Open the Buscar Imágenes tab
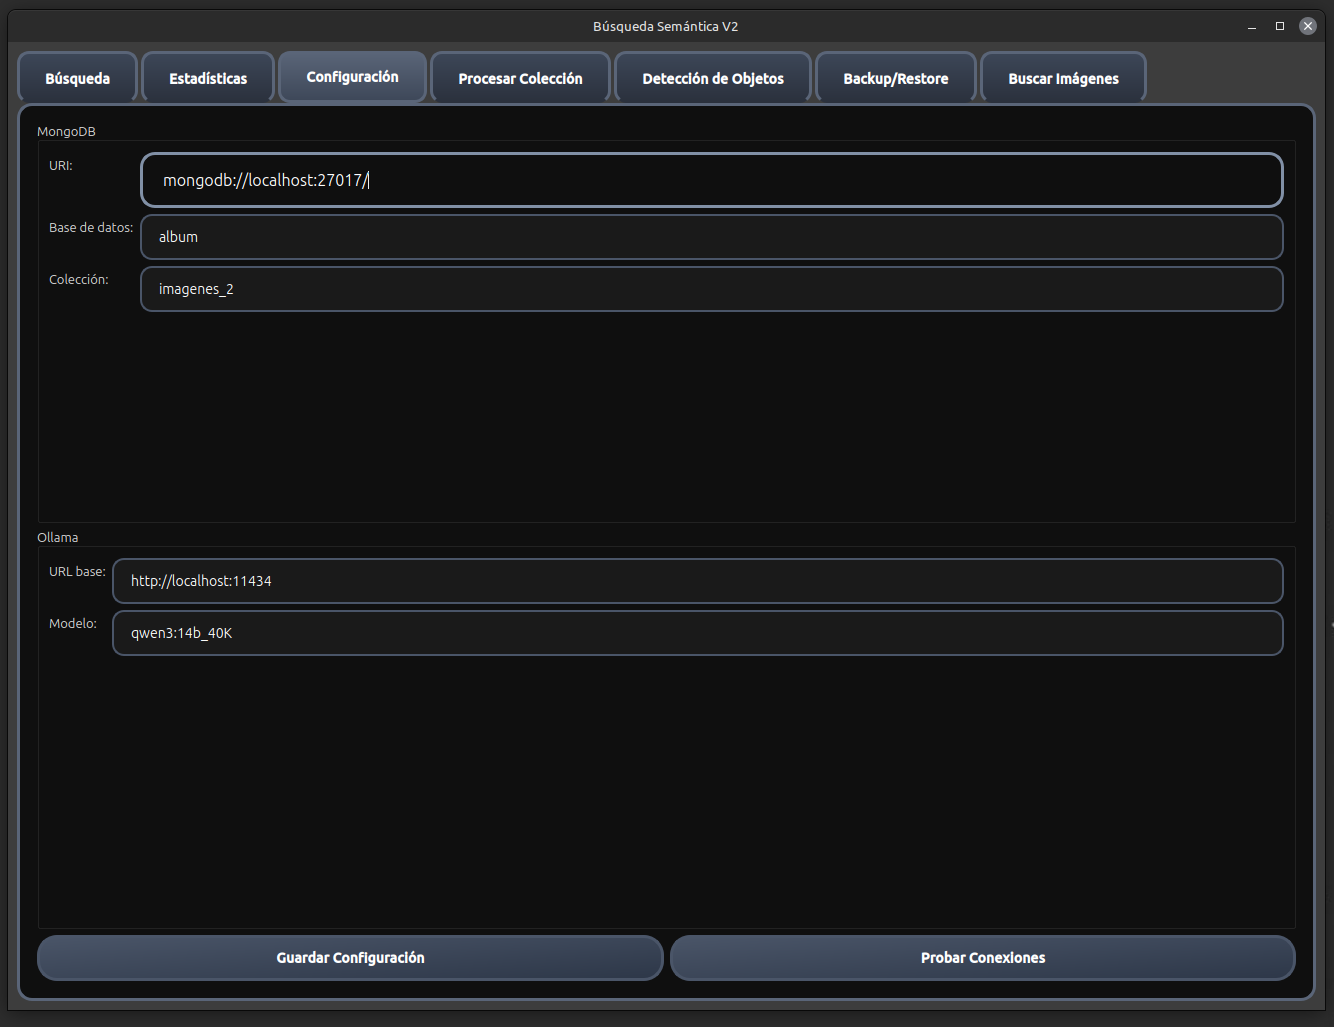 click(1063, 78)
